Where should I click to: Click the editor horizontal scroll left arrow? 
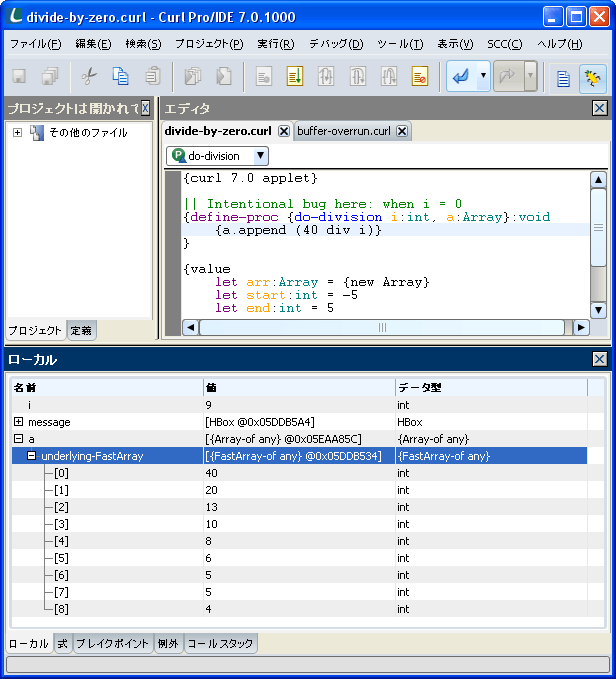(x=190, y=327)
